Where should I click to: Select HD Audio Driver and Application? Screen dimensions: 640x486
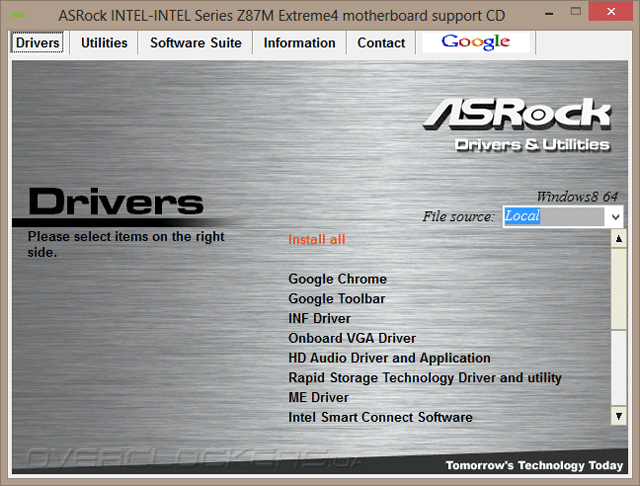389,358
